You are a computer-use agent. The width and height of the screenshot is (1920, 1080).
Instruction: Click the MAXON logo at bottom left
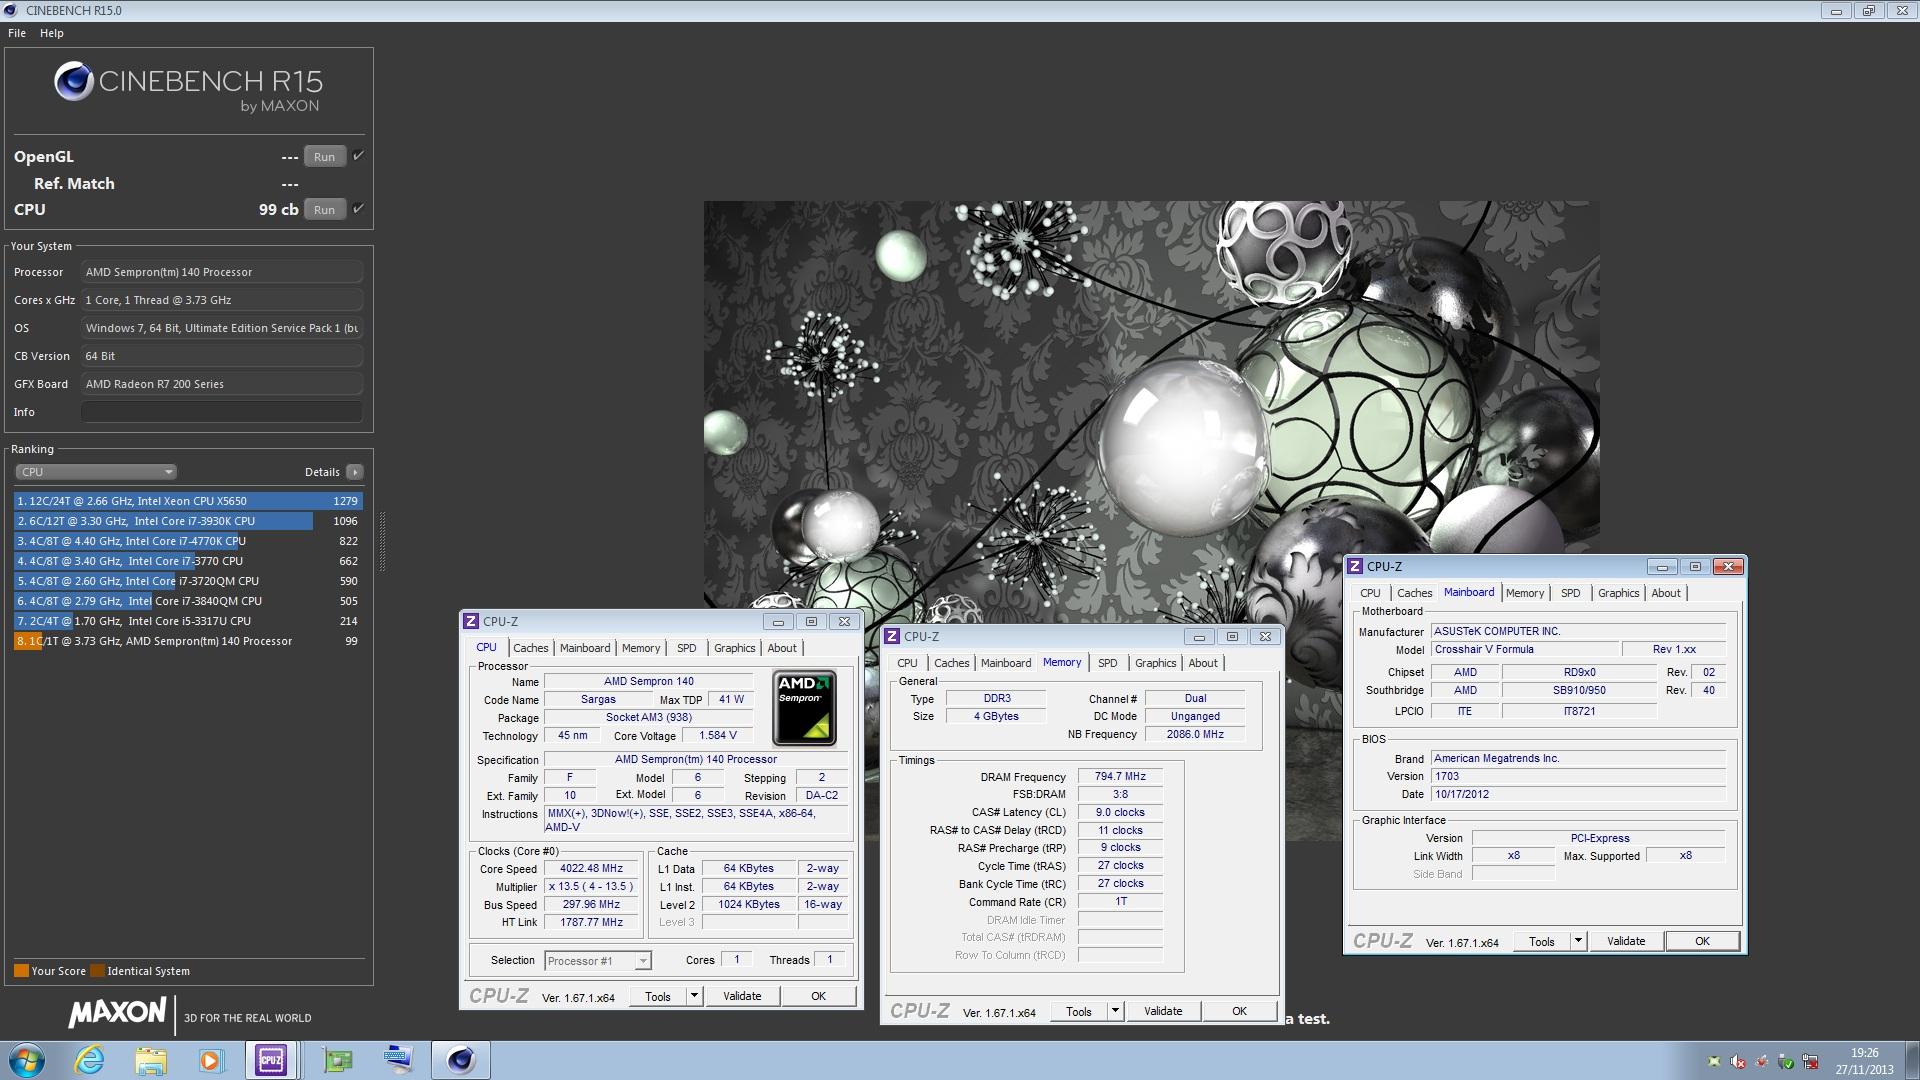point(117,1012)
